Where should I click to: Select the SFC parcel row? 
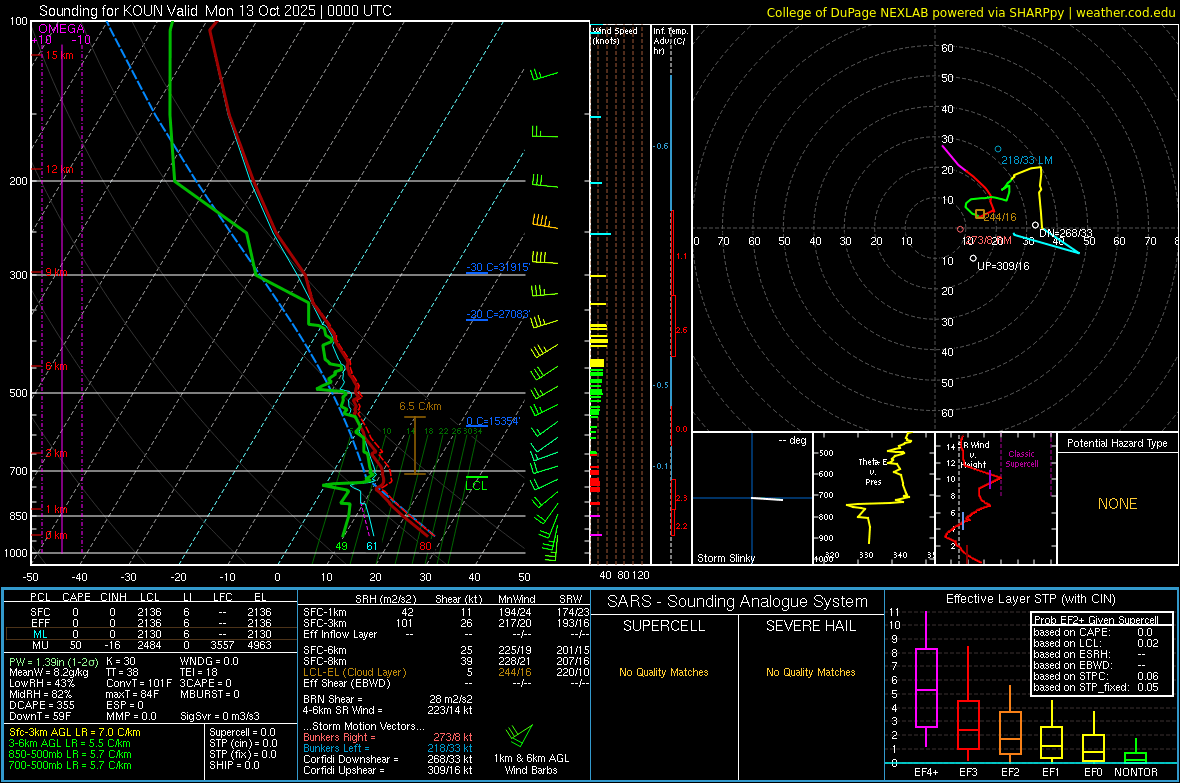point(150,612)
